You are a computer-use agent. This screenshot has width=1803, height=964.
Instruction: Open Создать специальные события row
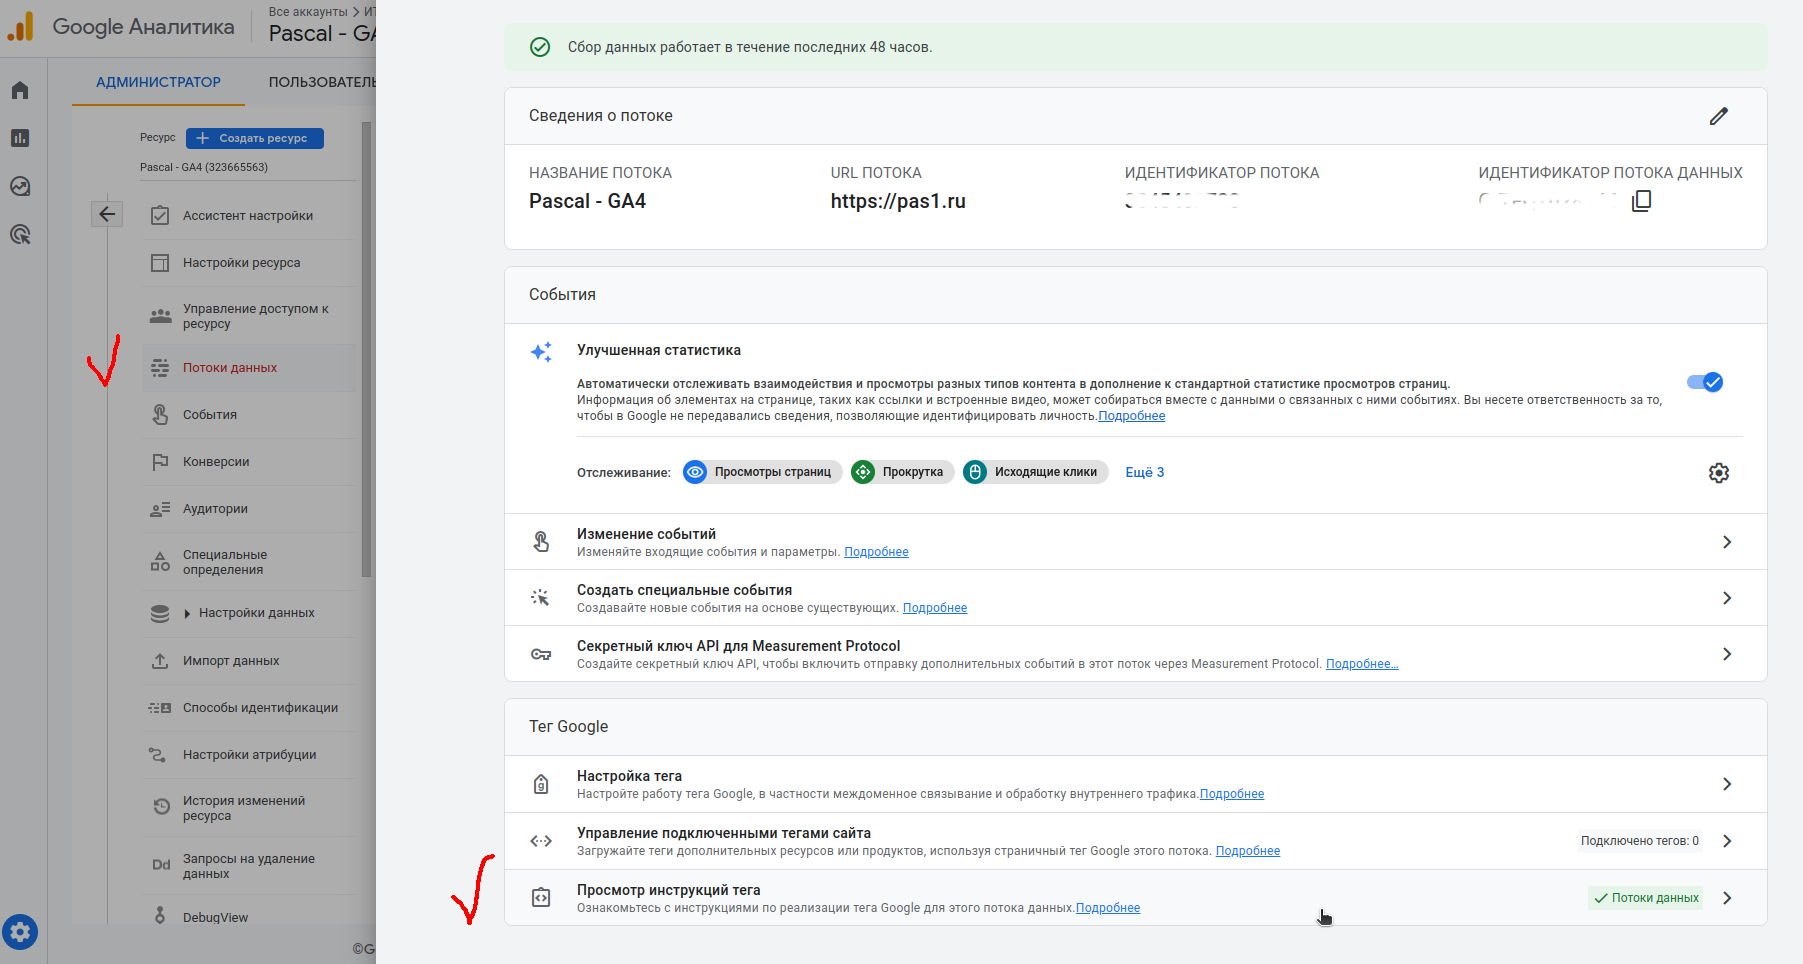click(x=1726, y=598)
